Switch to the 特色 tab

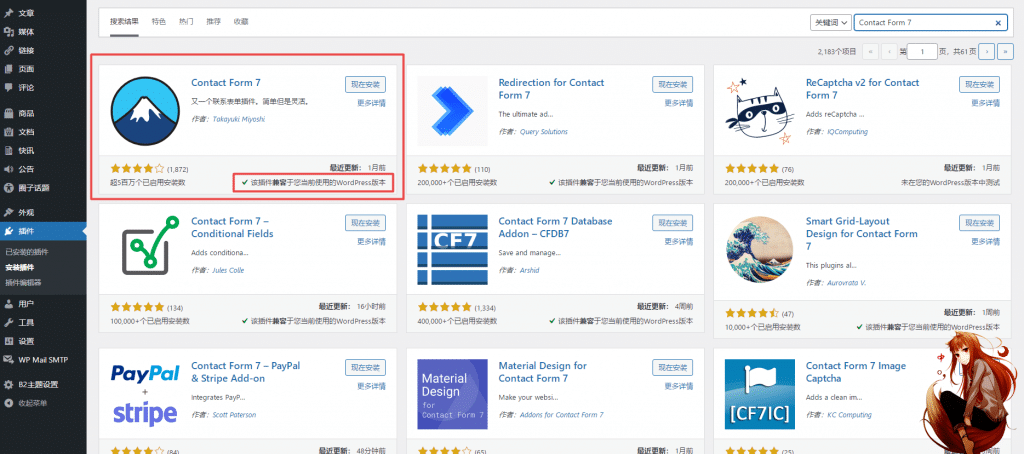[159, 22]
